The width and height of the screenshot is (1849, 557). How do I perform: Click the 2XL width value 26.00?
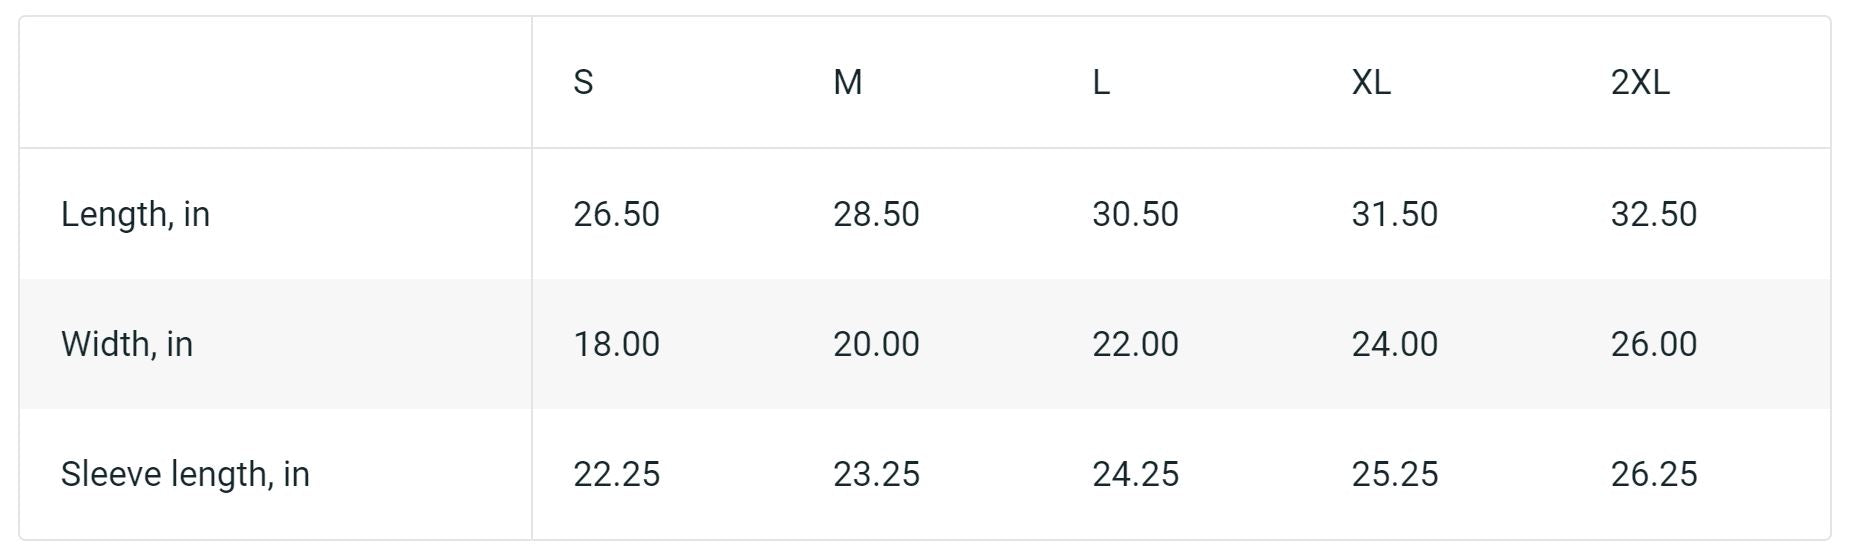tap(1653, 344)
